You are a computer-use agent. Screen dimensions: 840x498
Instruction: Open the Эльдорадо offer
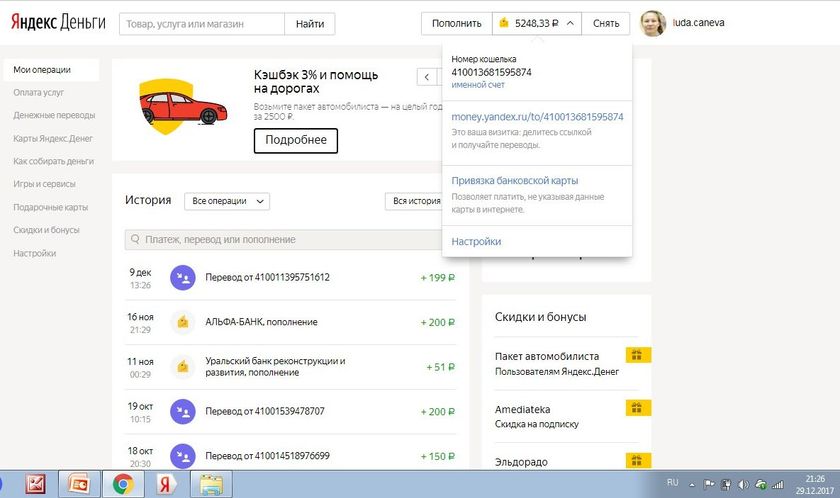(x=521, y=462)
